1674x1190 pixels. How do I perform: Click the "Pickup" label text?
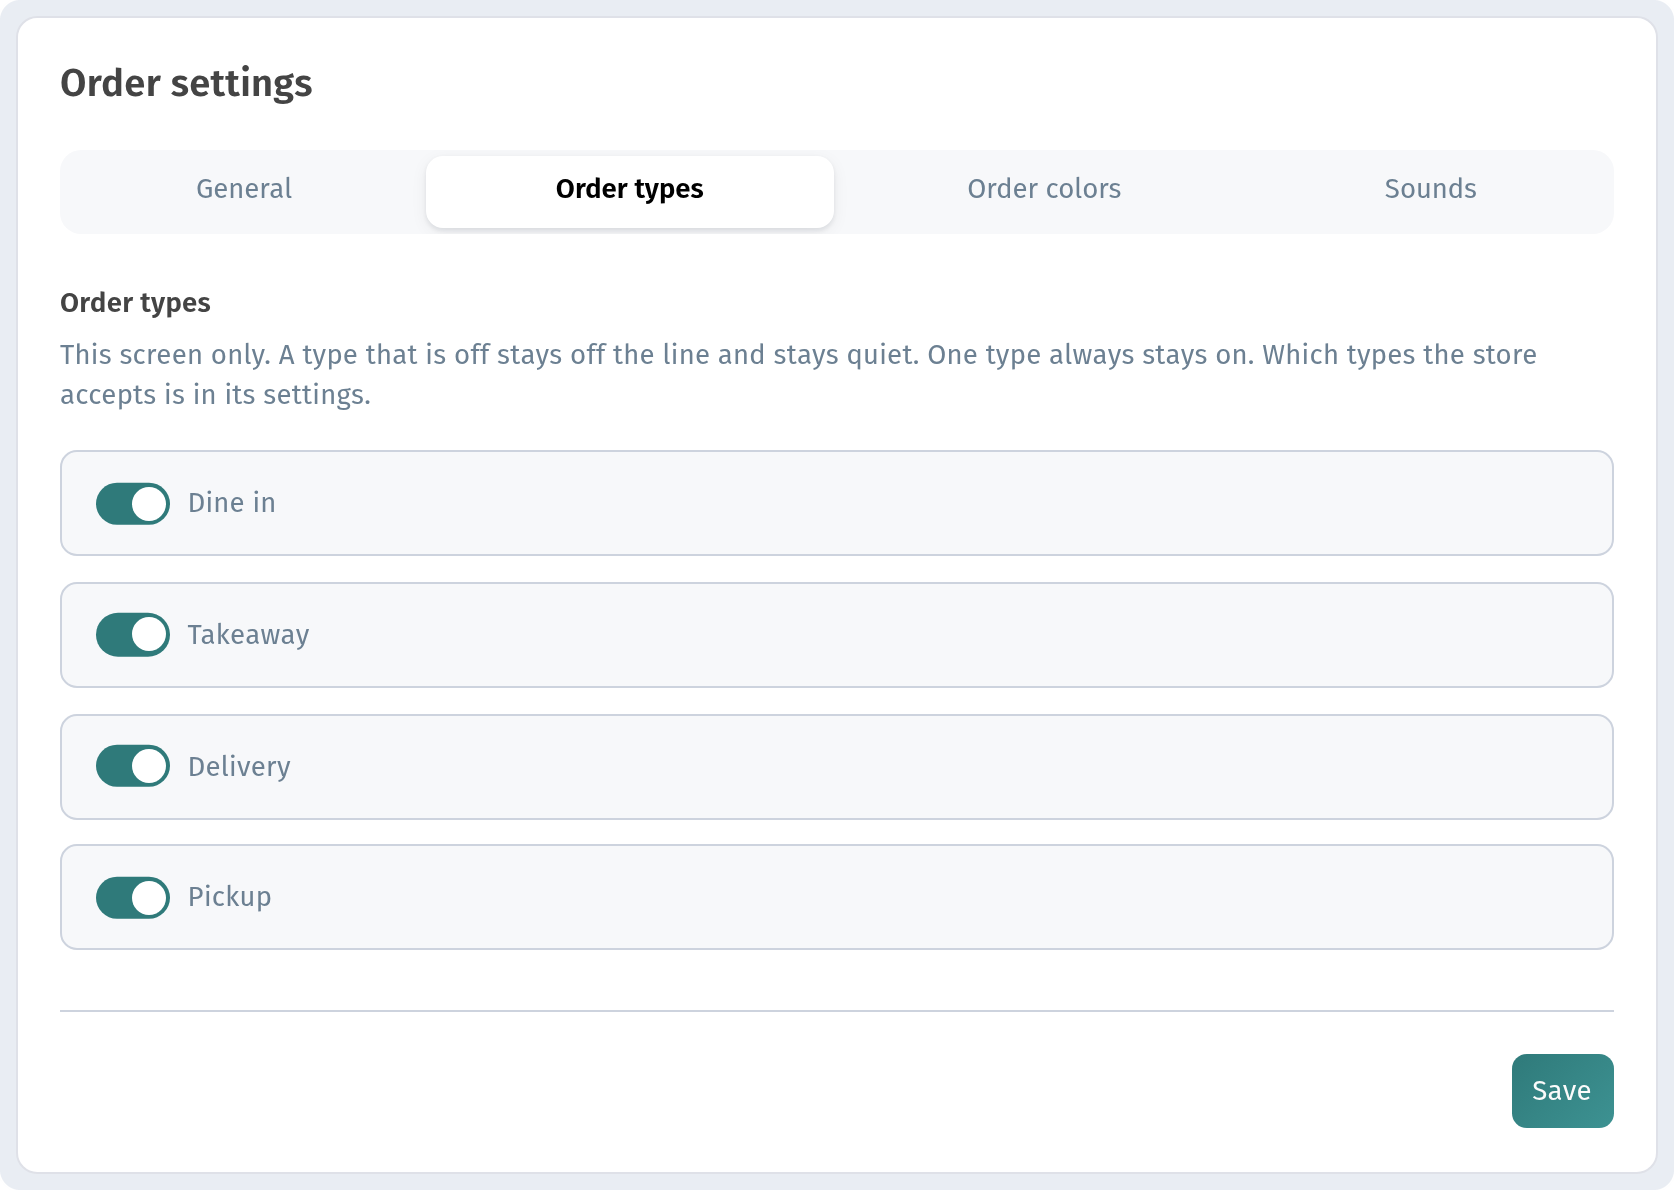(x=230, y=897)
